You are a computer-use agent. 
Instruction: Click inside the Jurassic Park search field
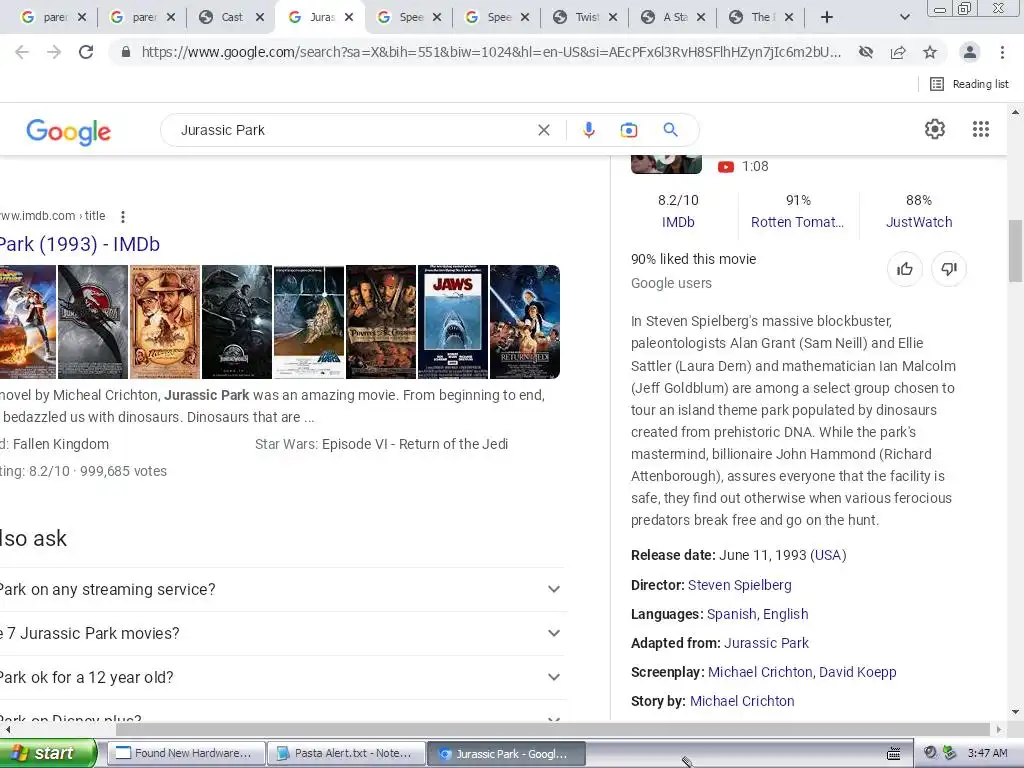pos(353,130)
